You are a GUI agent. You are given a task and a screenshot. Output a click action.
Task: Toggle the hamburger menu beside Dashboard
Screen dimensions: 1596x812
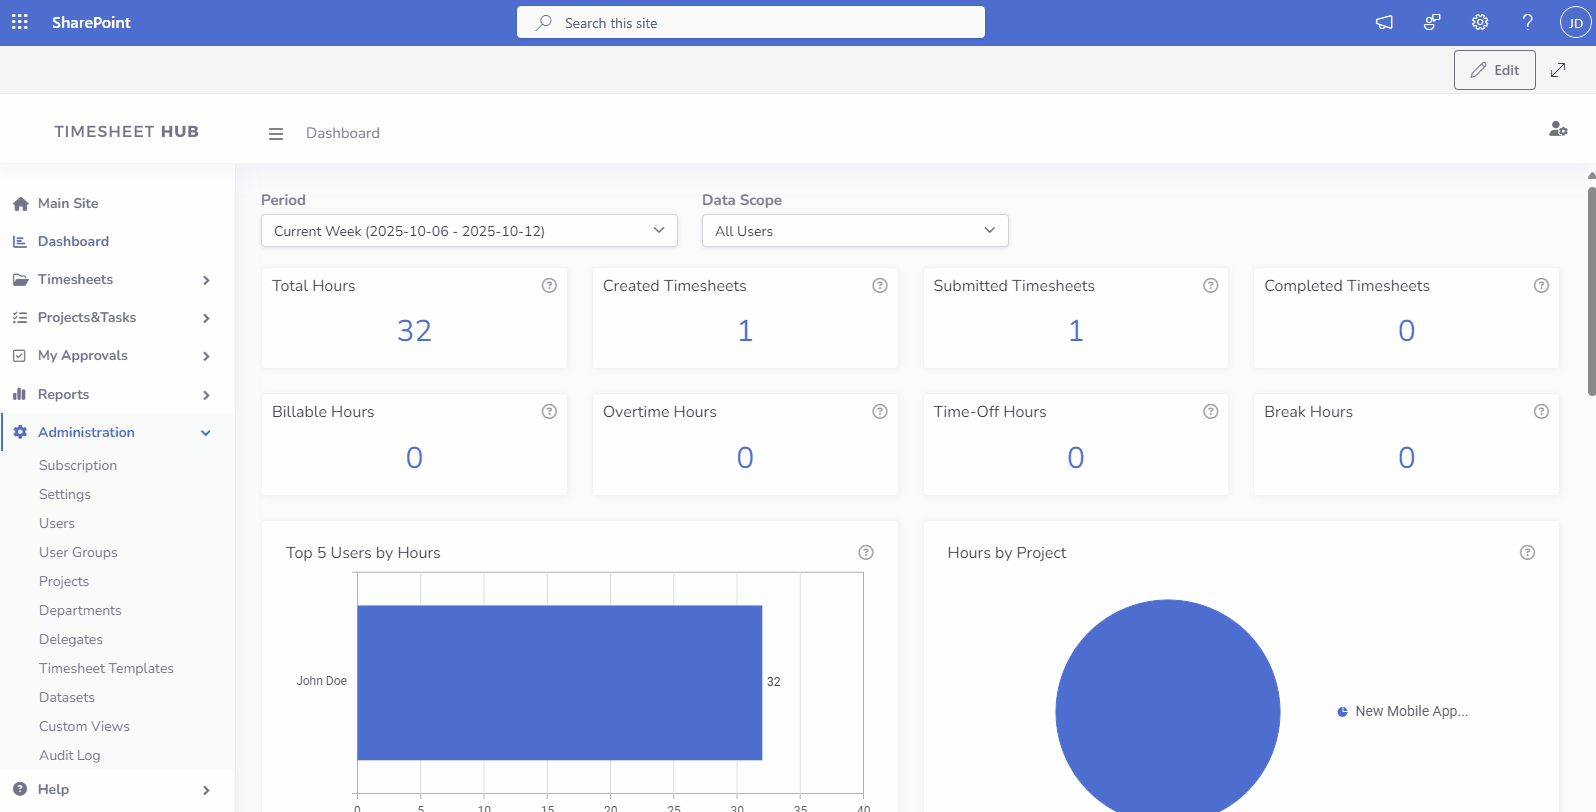[x=276, y=134]
